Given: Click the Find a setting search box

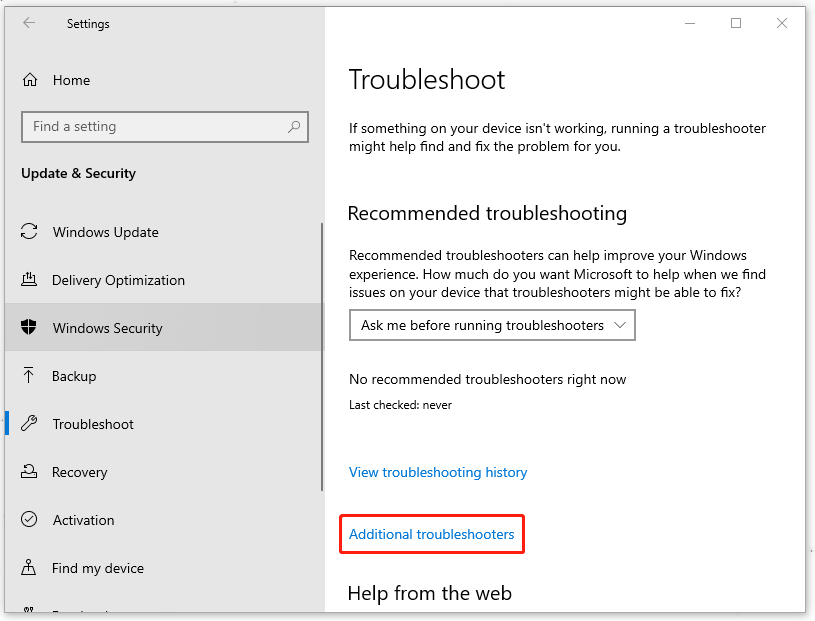Looking at the screenshot, I should click(x=165, y=127).
